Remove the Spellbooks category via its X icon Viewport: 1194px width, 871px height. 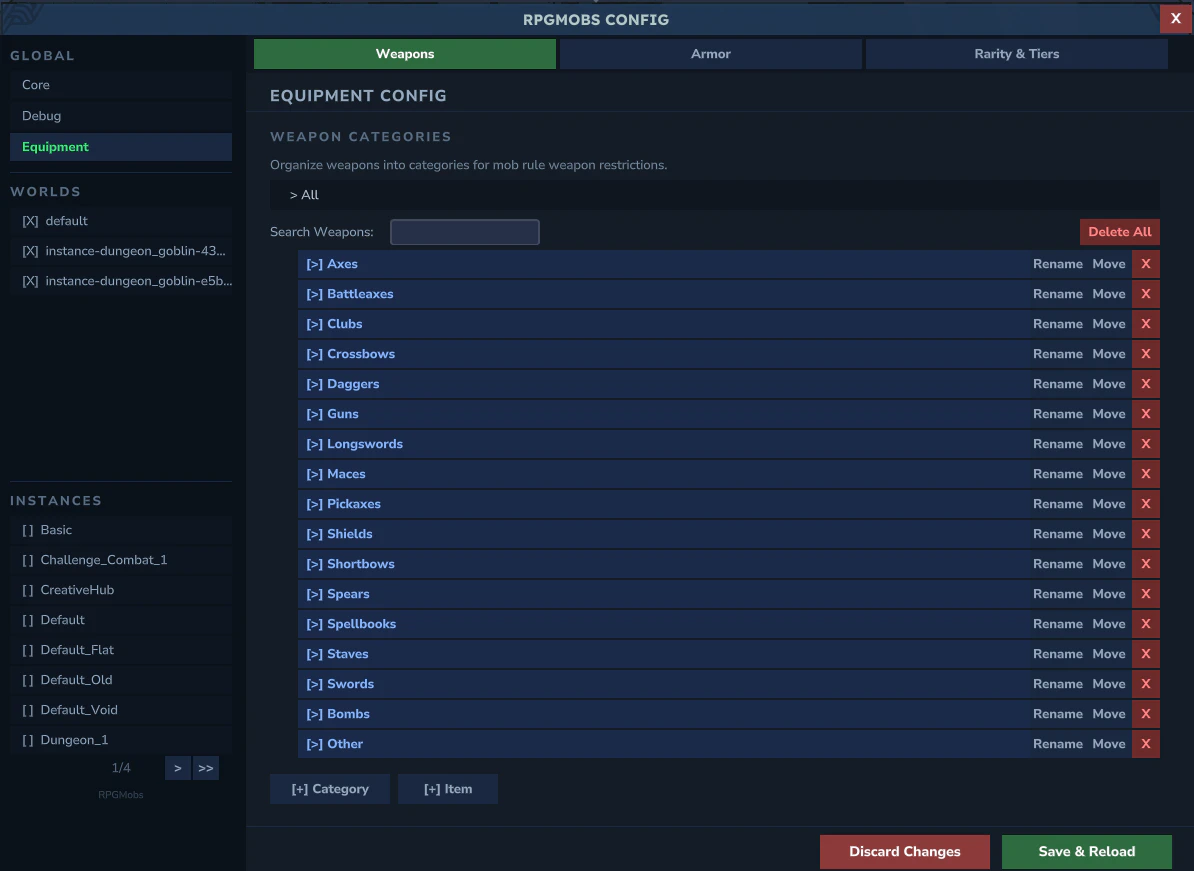pyautogui.click(x=1145, y=623)
